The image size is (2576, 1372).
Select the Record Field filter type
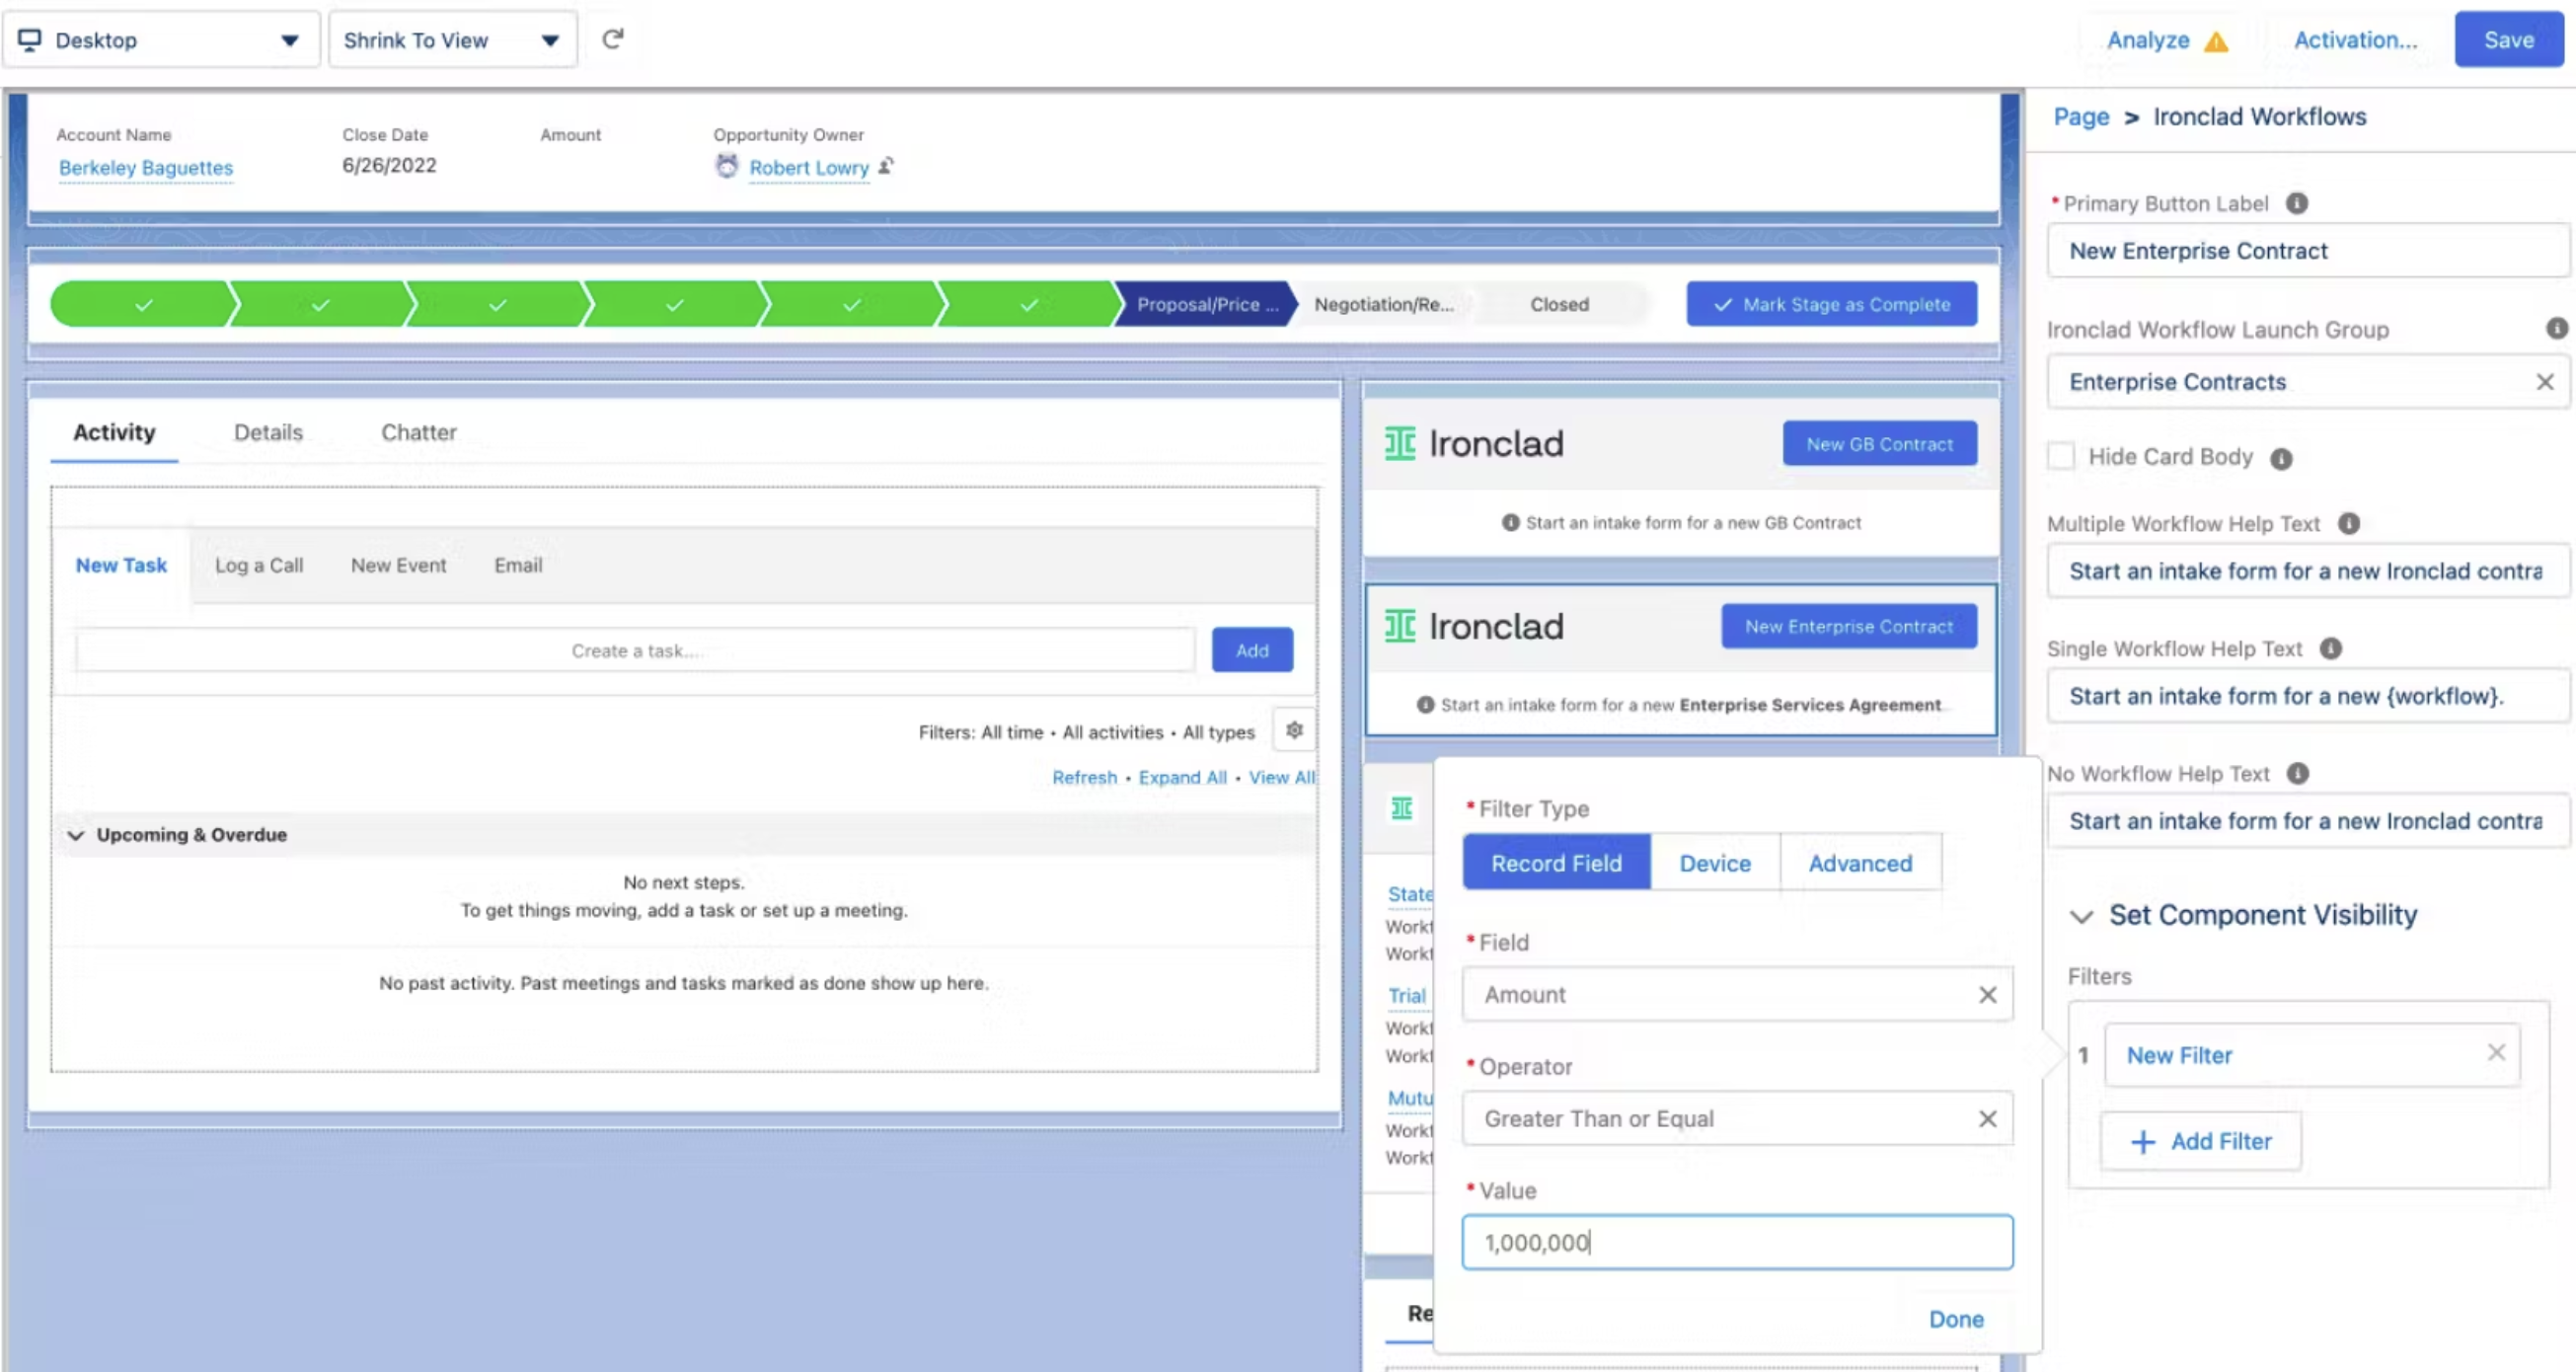click(1556, 864)
